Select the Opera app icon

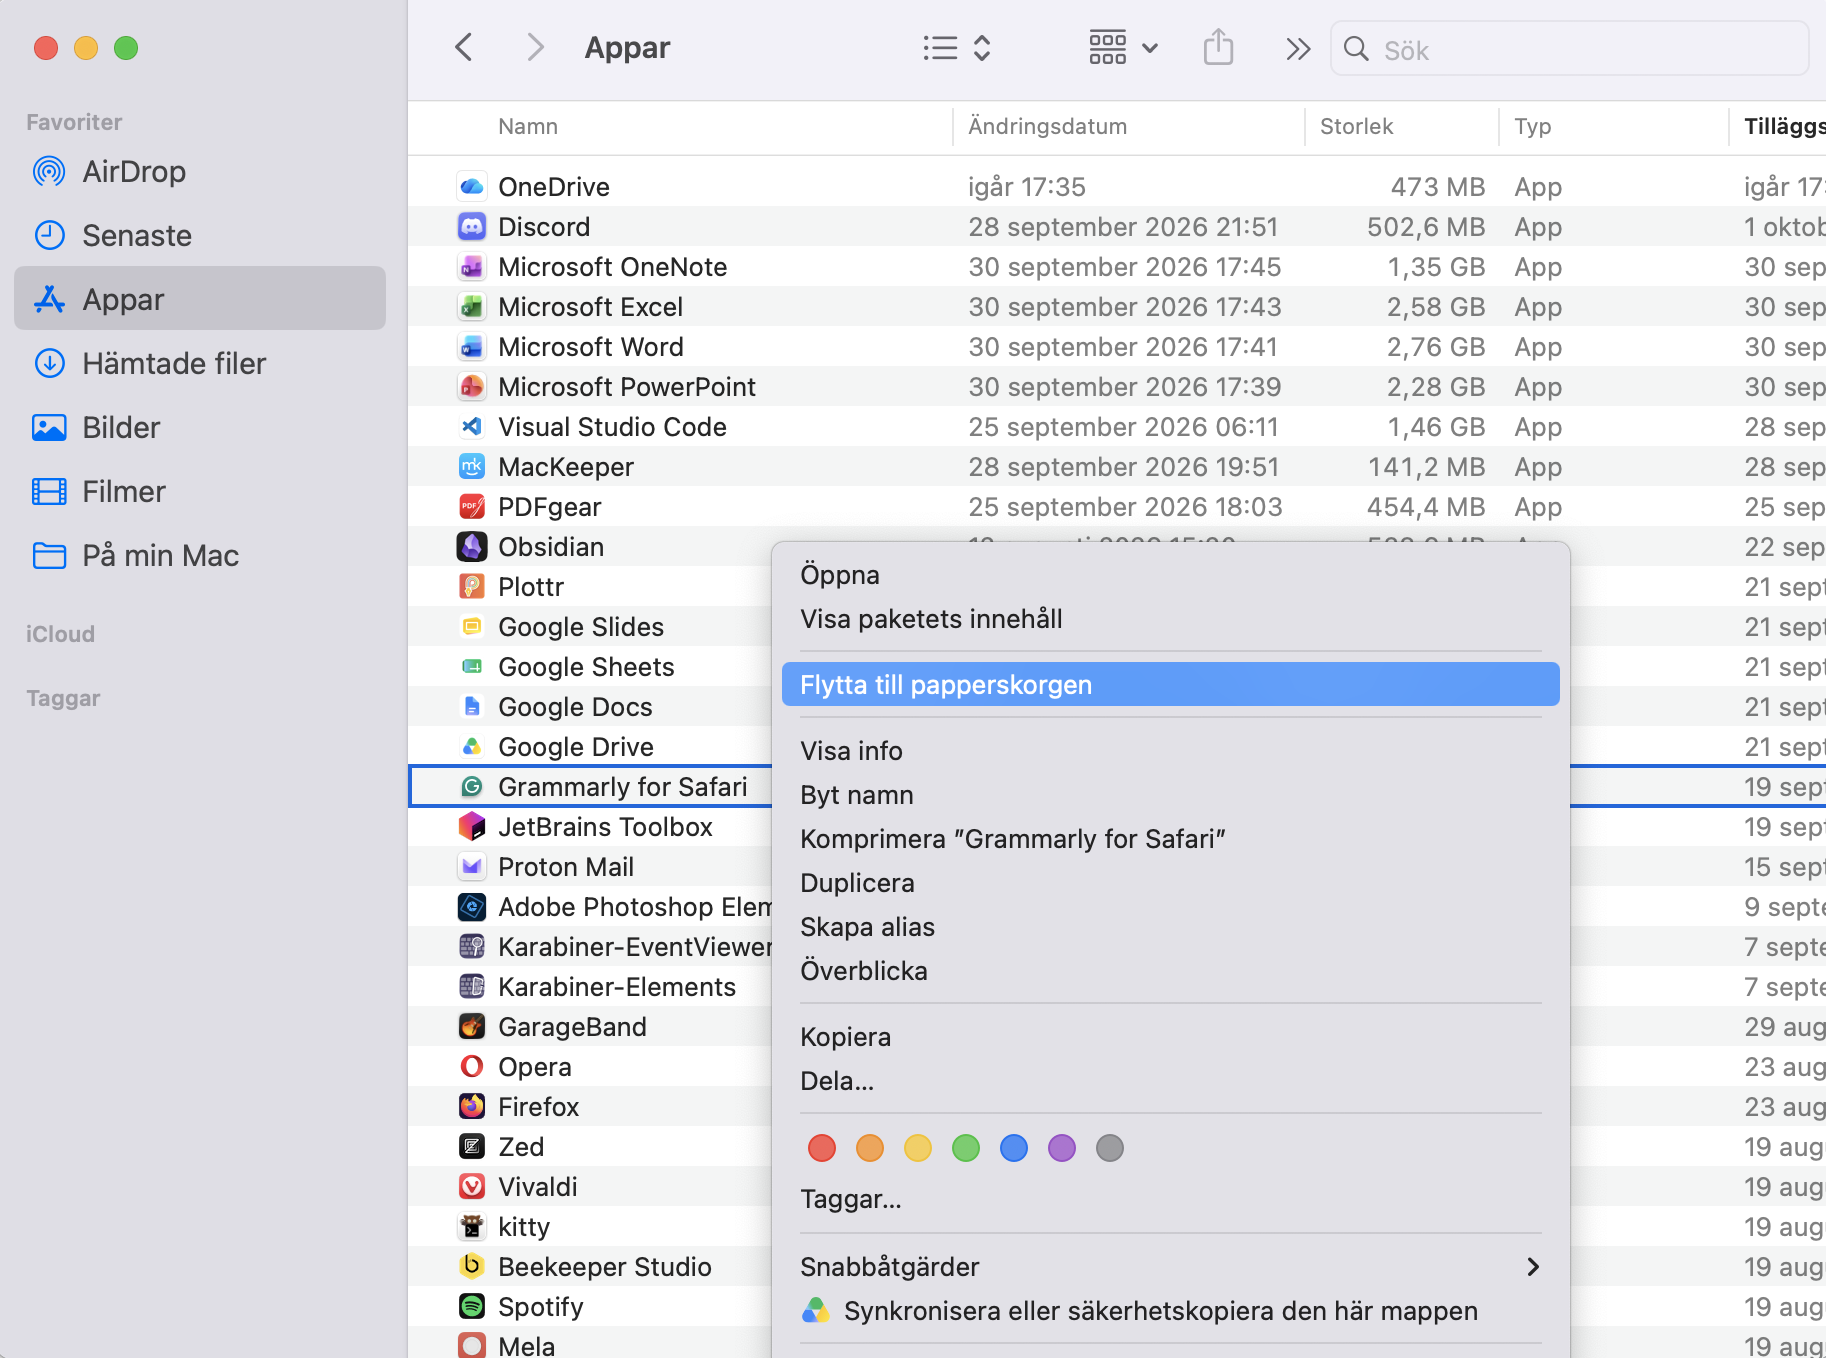click(x=472, y=1067)
